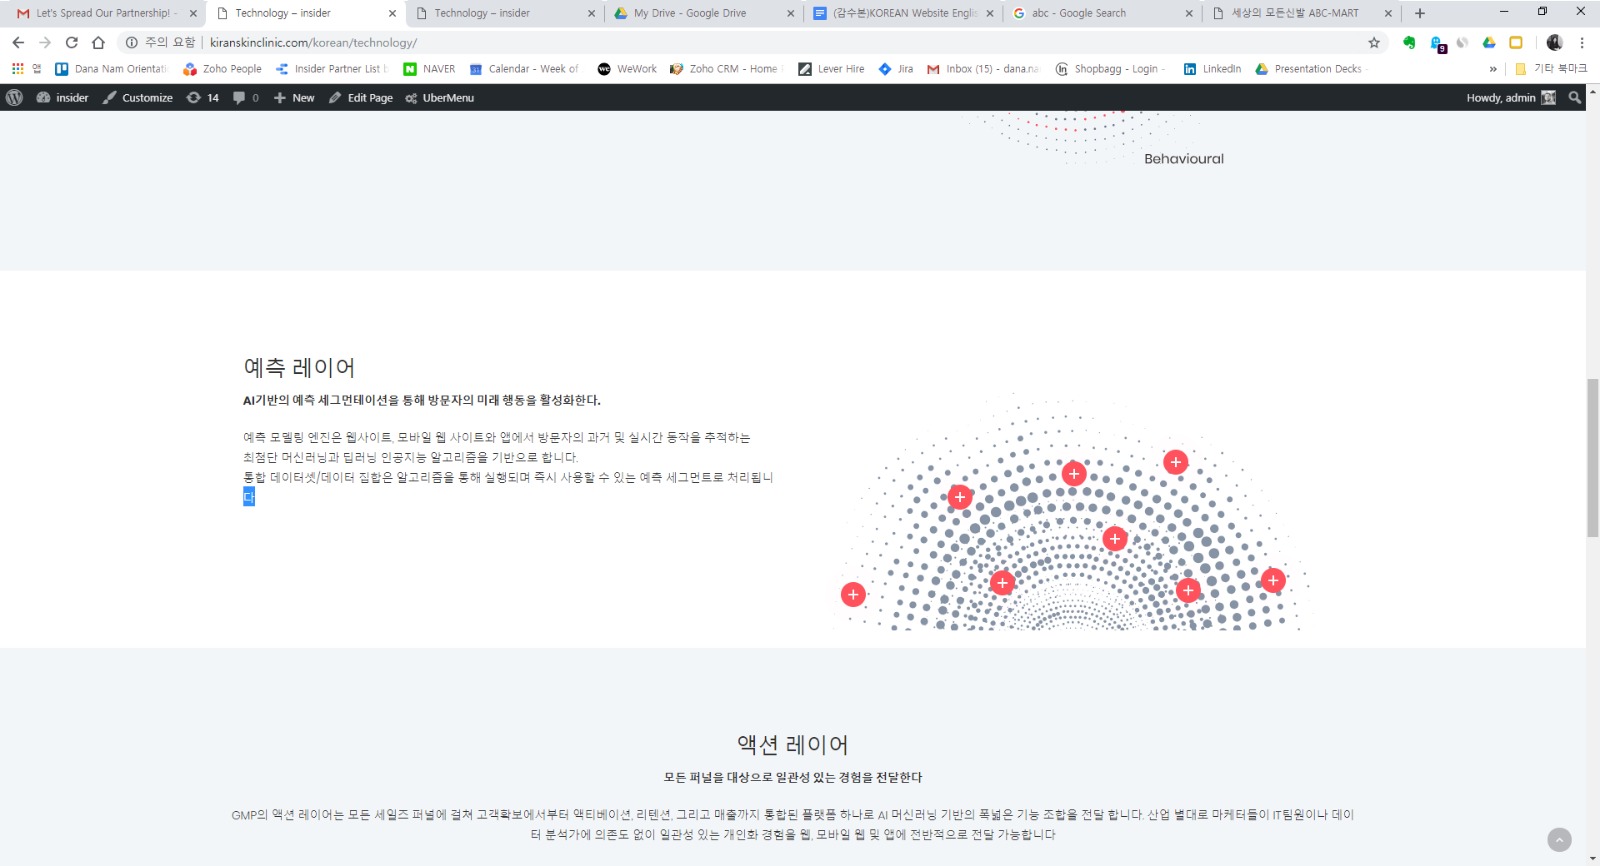Screen dimensions: 1600x866
Task: Click the browser home icon
Action: (98, 42)
